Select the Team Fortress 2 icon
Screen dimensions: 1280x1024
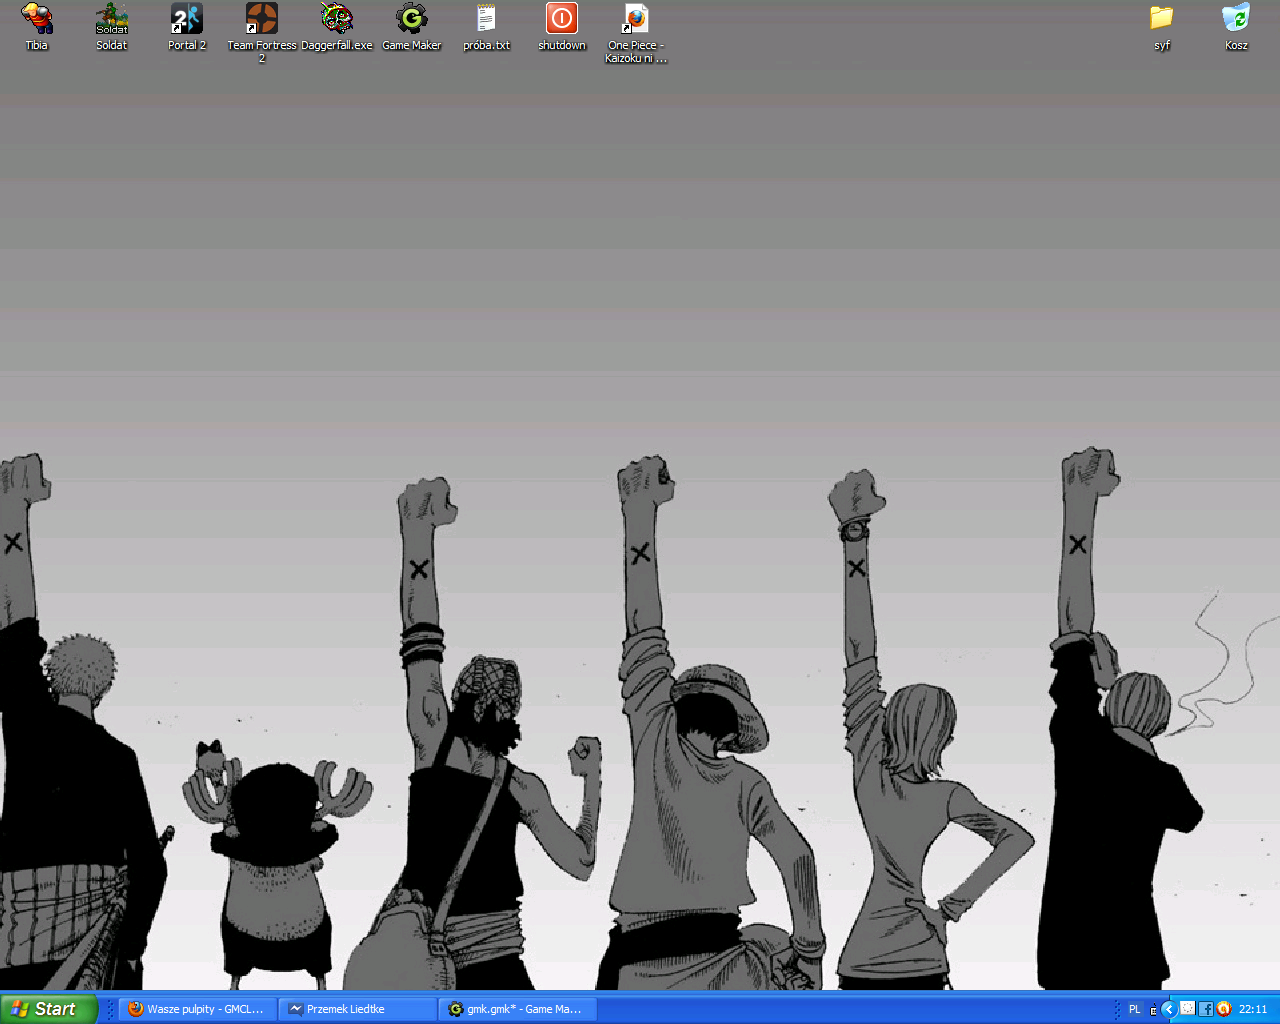[262, 19]
